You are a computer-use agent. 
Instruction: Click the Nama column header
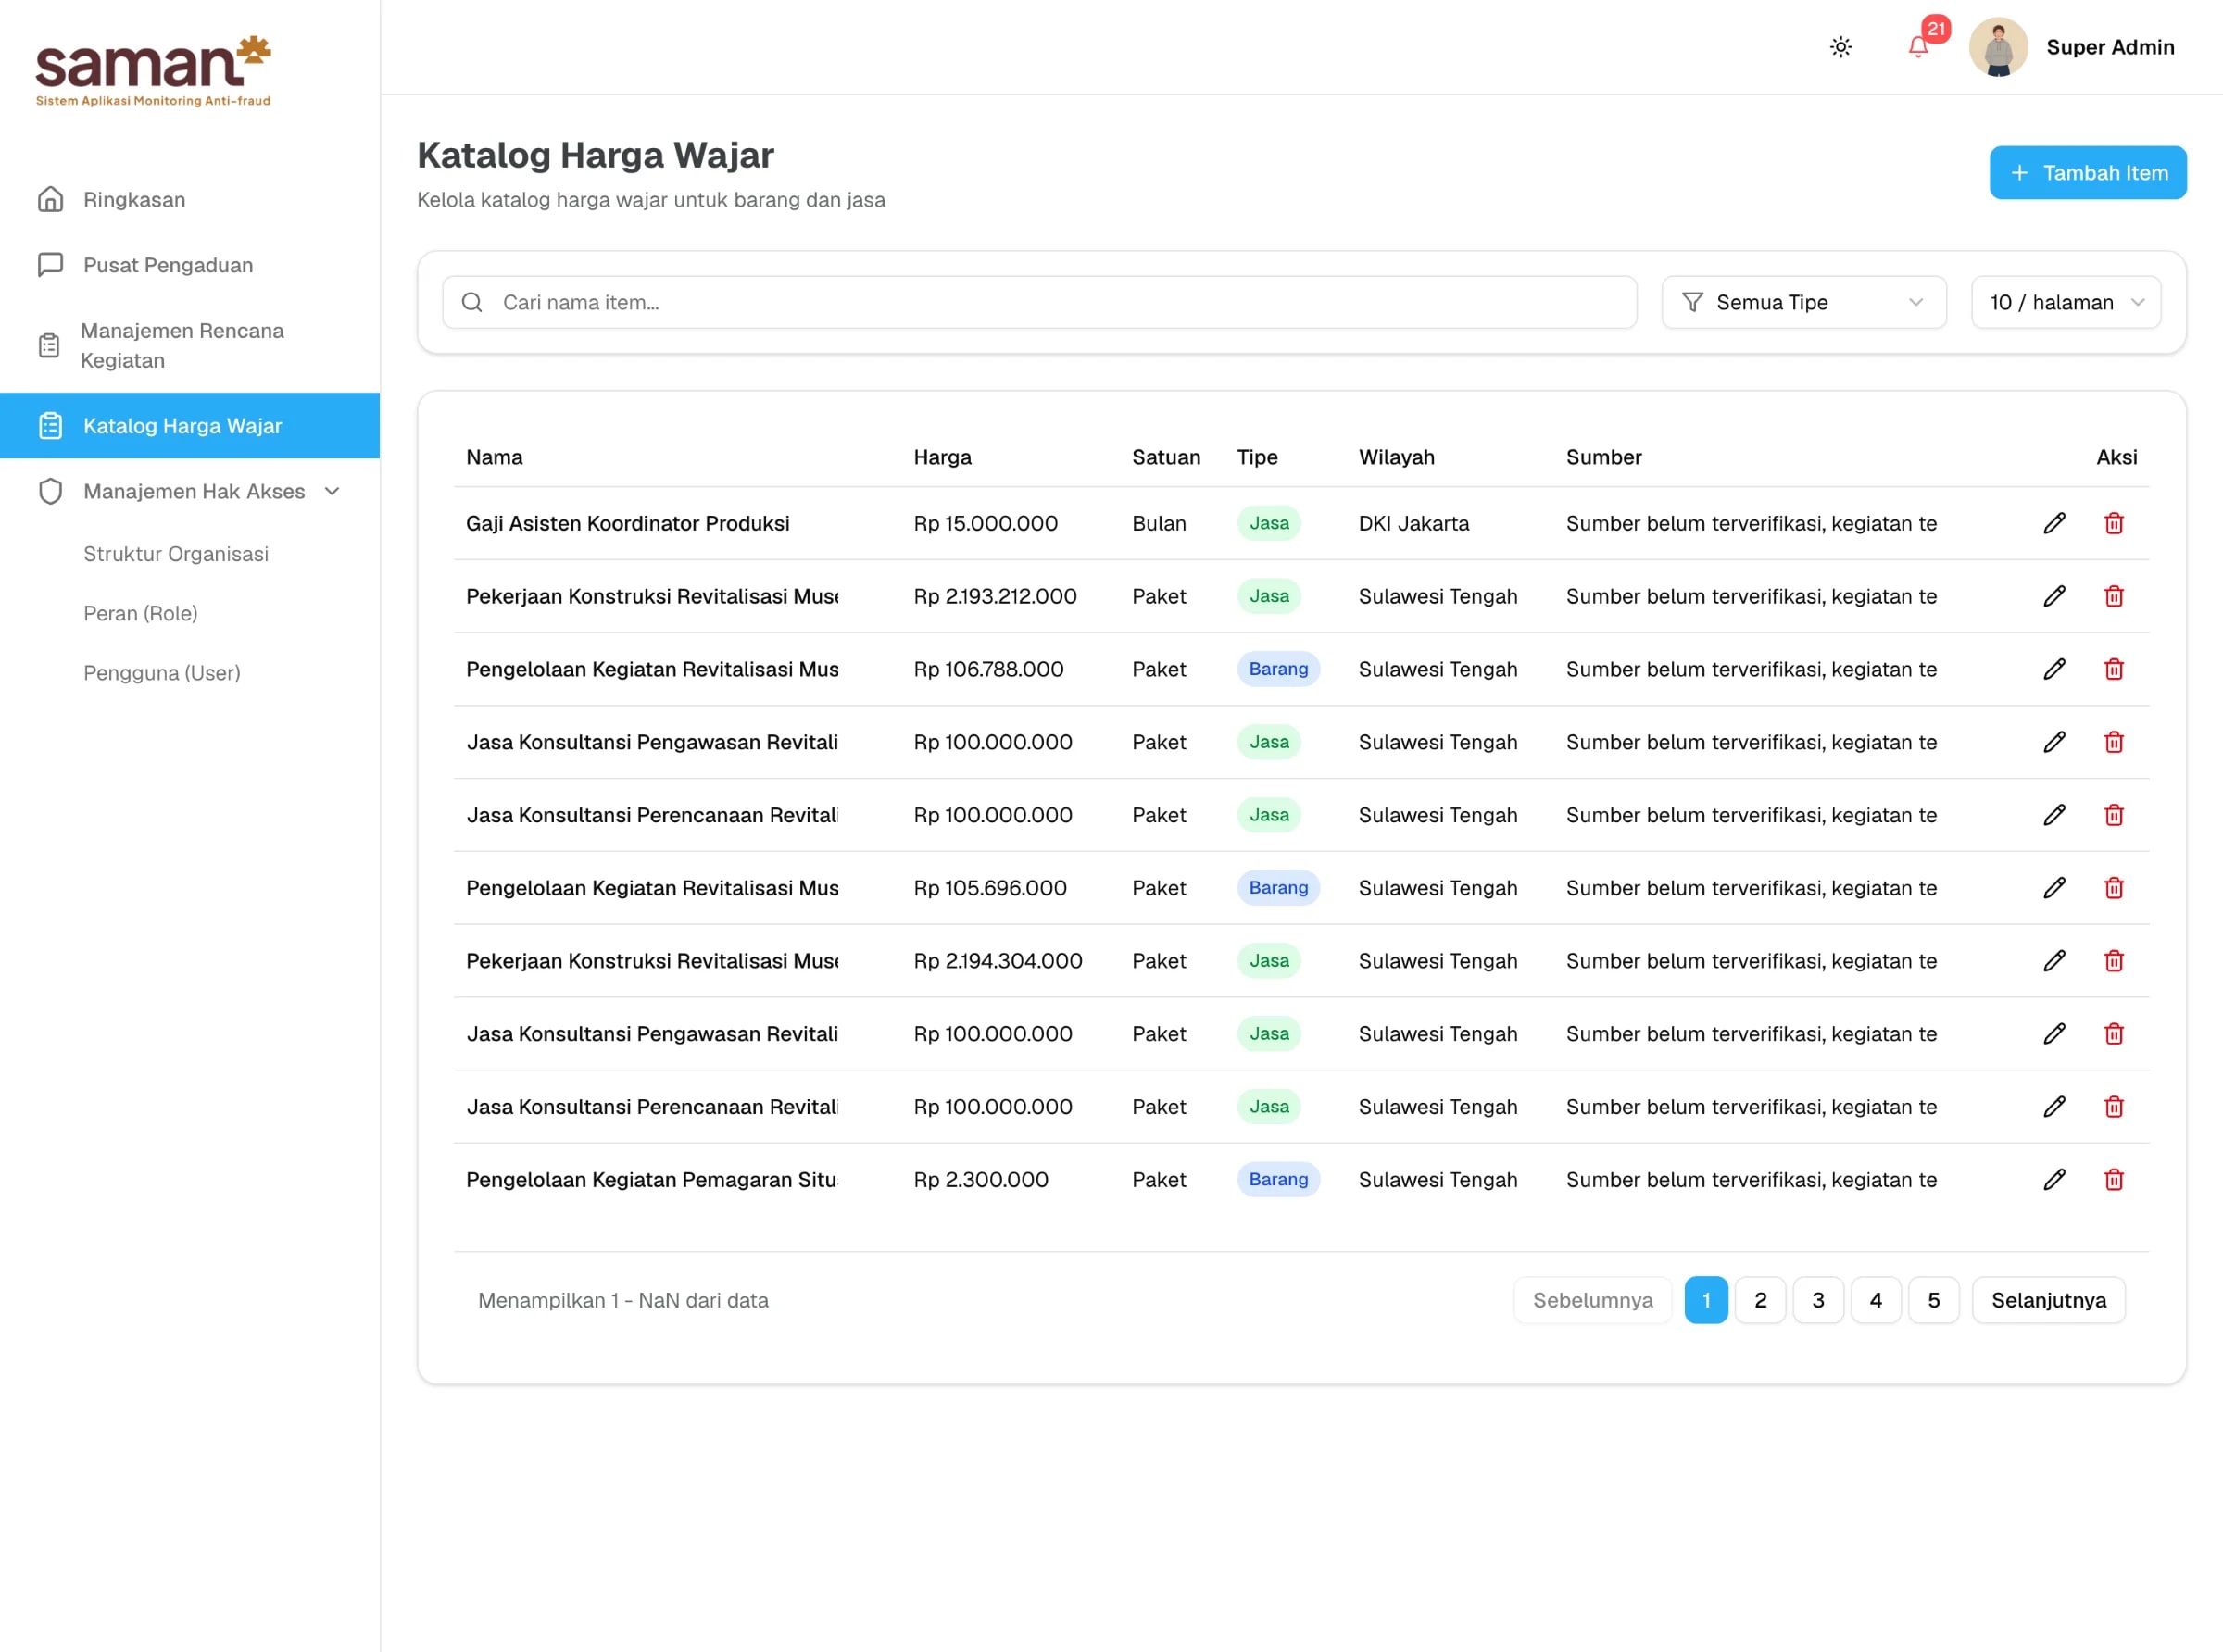coord(494,457)
